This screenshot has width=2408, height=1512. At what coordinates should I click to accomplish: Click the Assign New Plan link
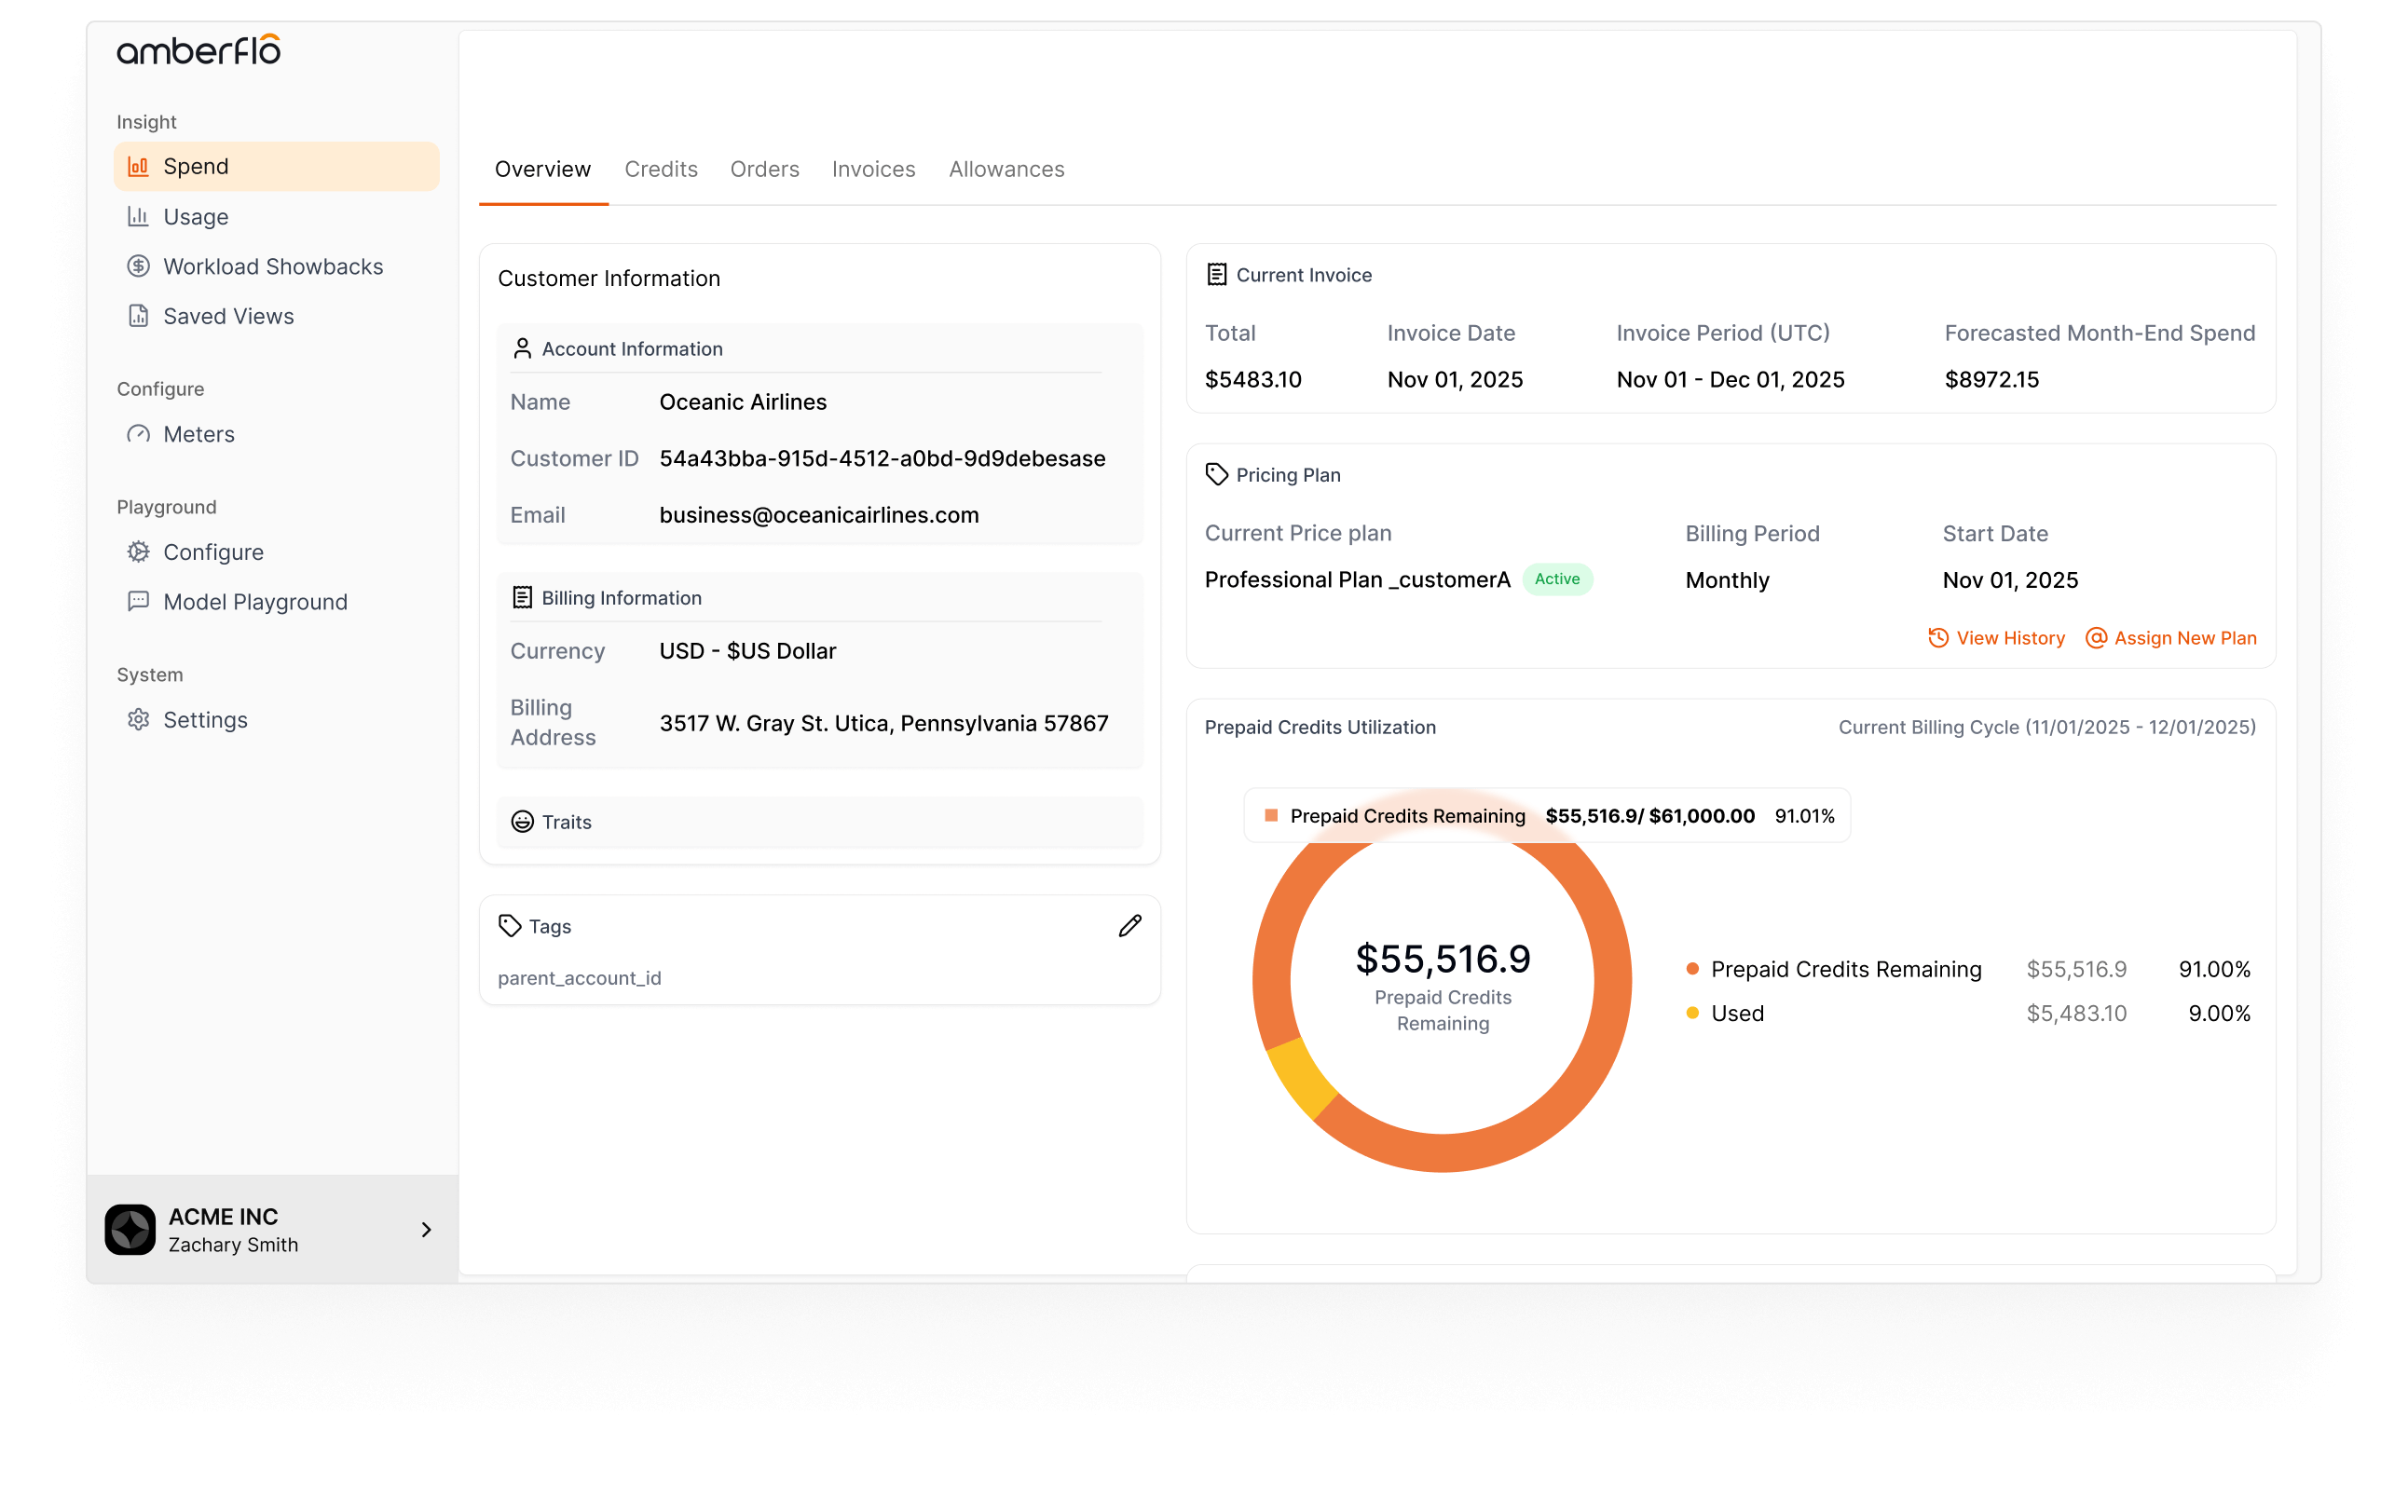pos(2183,638)
